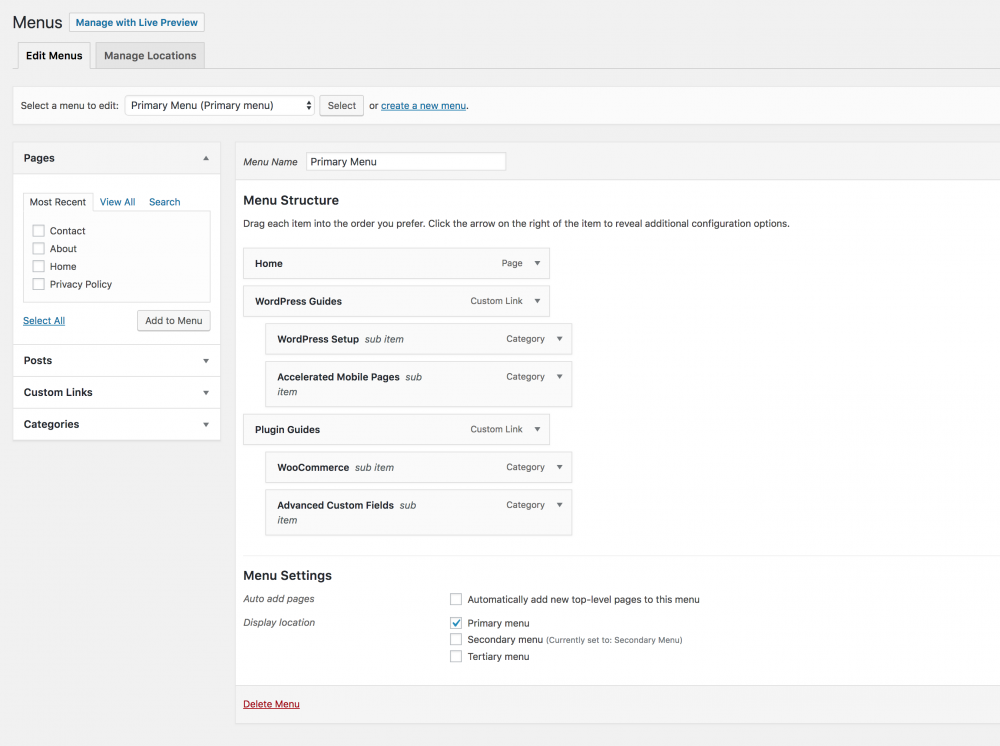
Task: Click the Delete Menu link
Action: [271, 704]
